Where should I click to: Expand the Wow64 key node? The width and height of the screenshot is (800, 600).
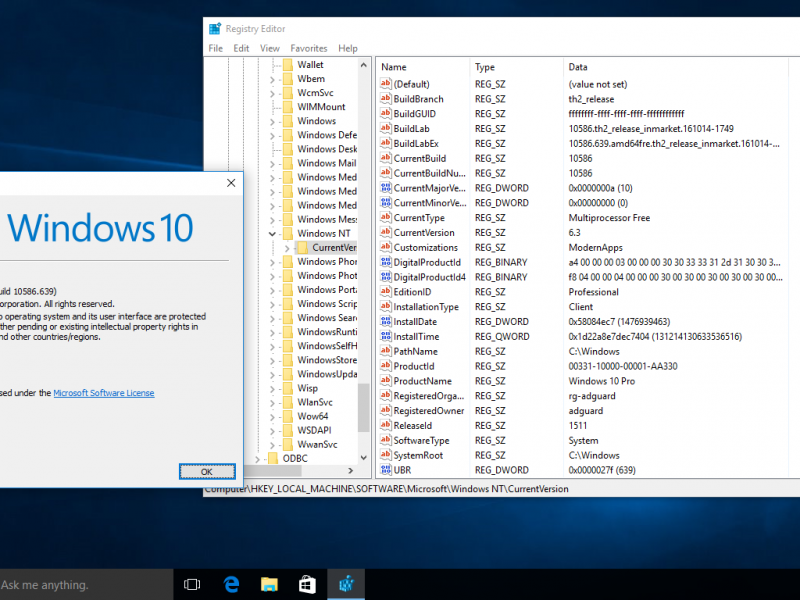[x=272, y=416]
